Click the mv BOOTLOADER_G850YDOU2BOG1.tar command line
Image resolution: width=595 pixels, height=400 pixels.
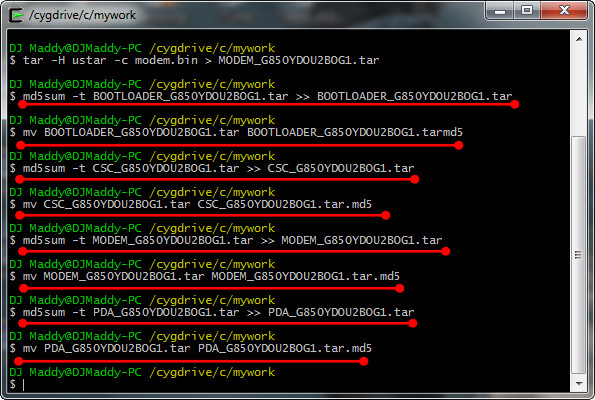236,132
